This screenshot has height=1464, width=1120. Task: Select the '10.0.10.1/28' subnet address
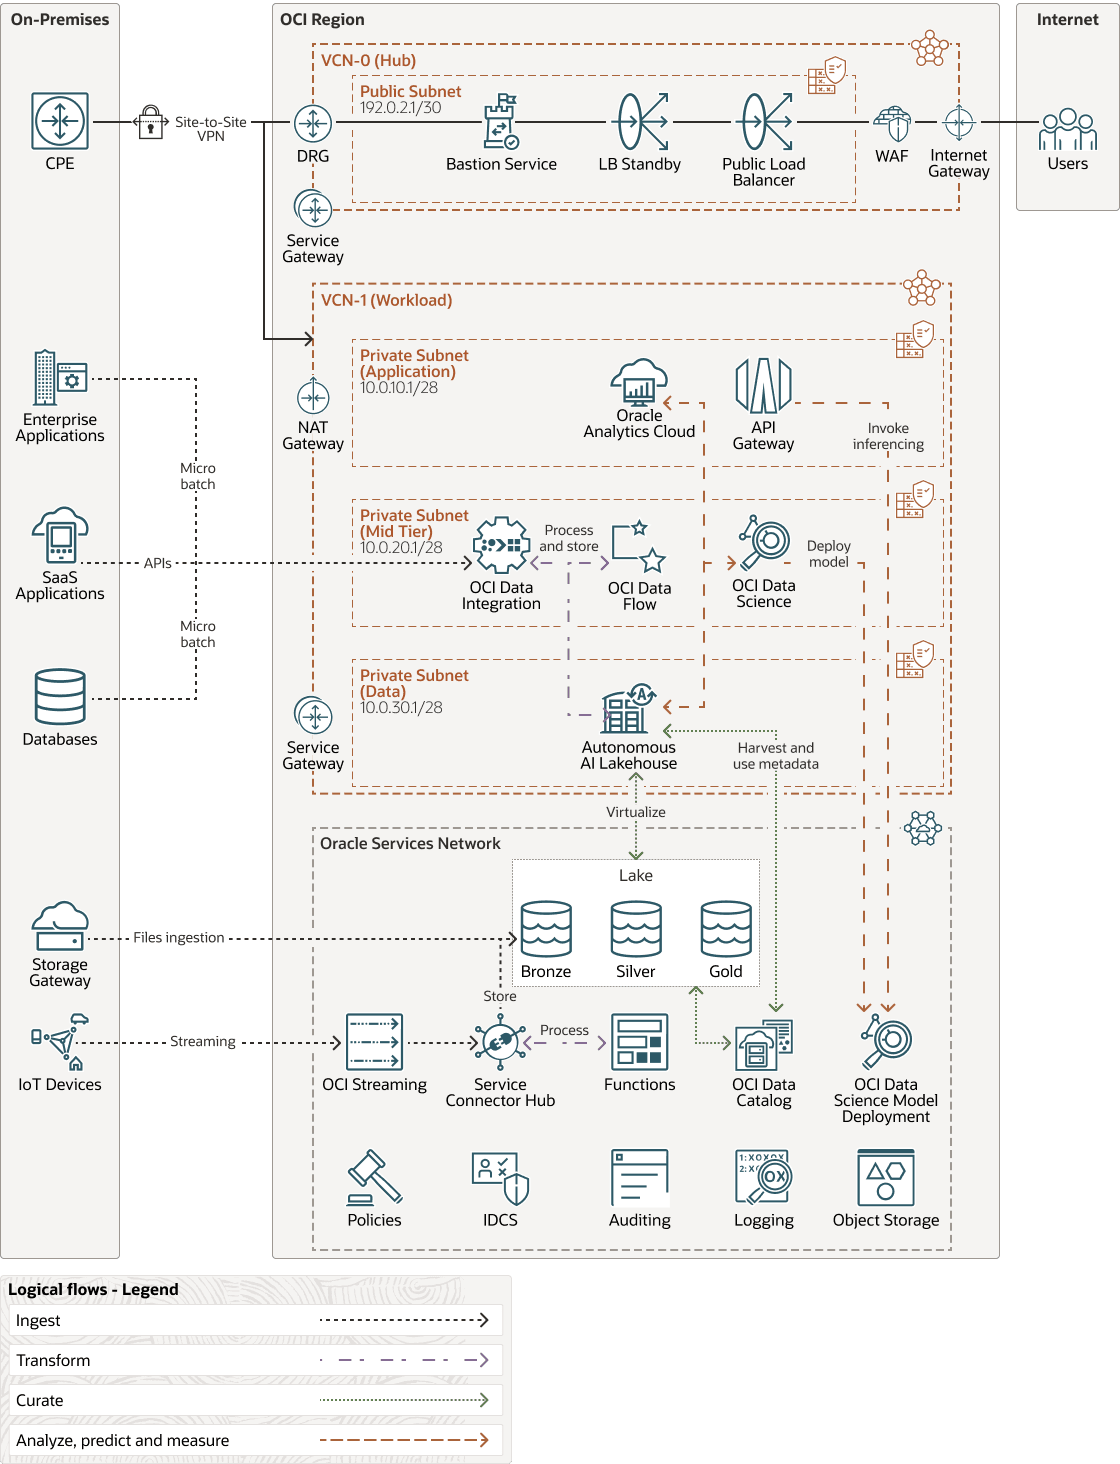click(x=399, y=387)
